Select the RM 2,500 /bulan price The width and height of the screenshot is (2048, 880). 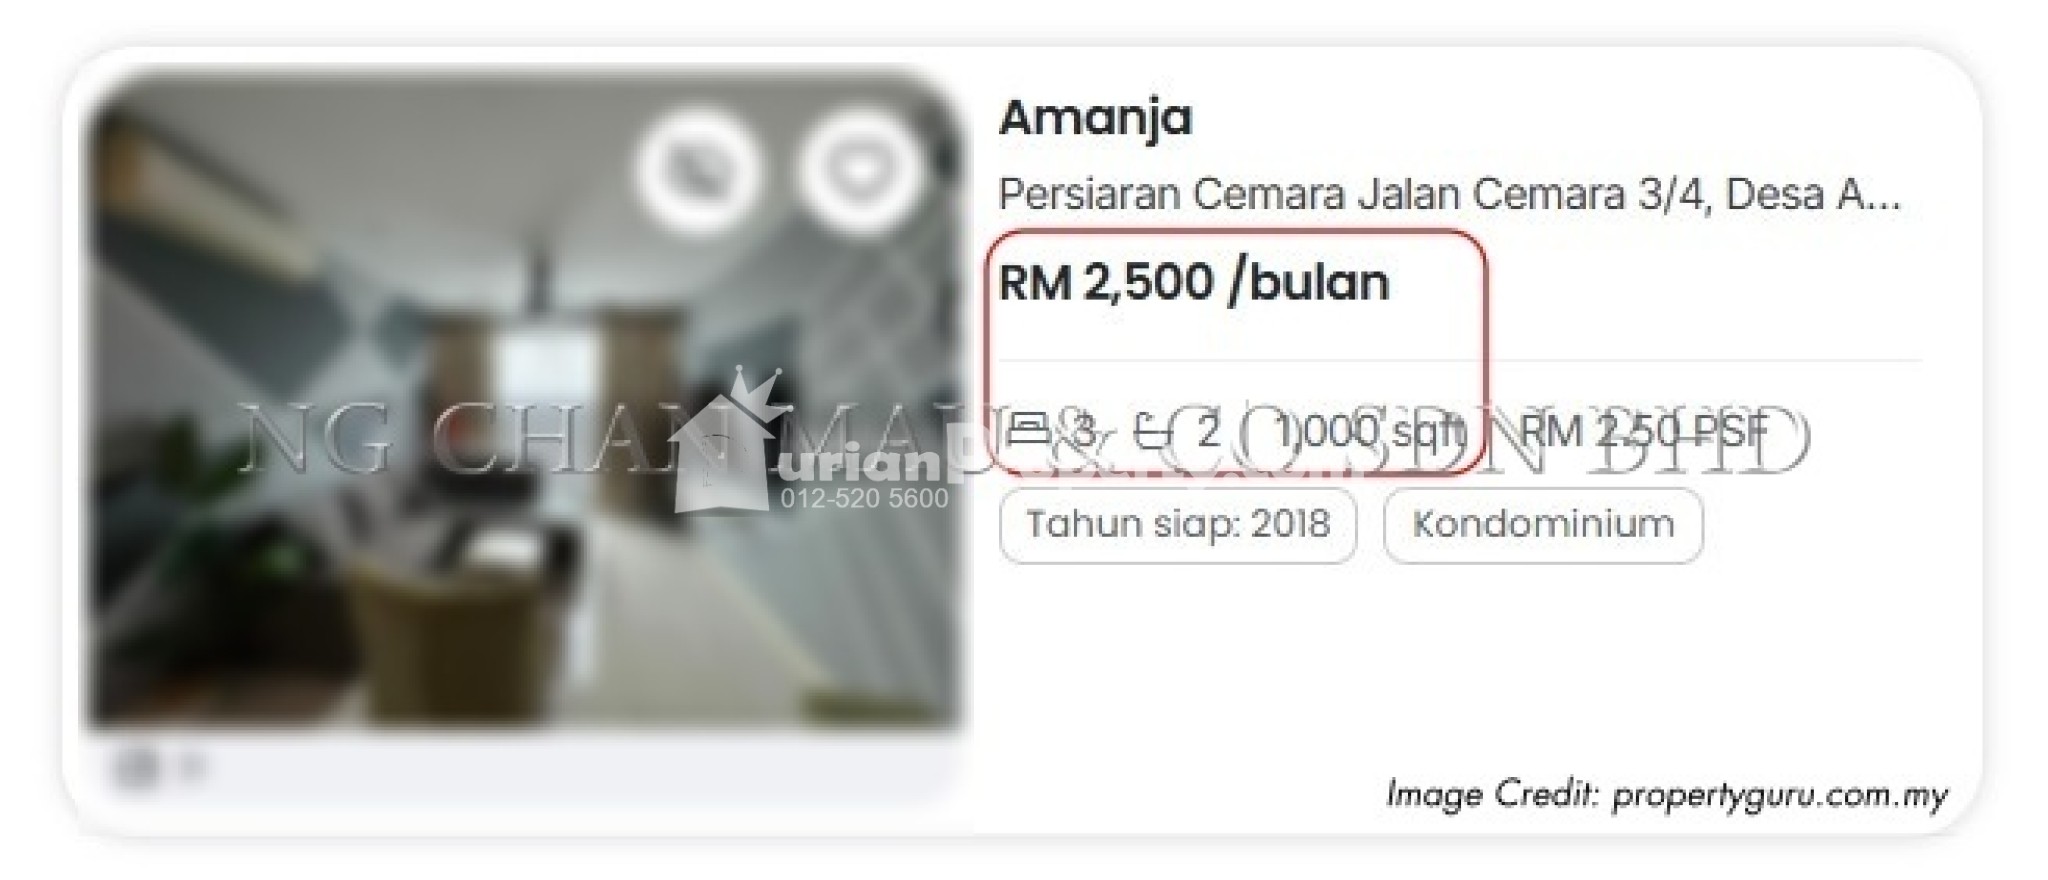pos(1194,282)
